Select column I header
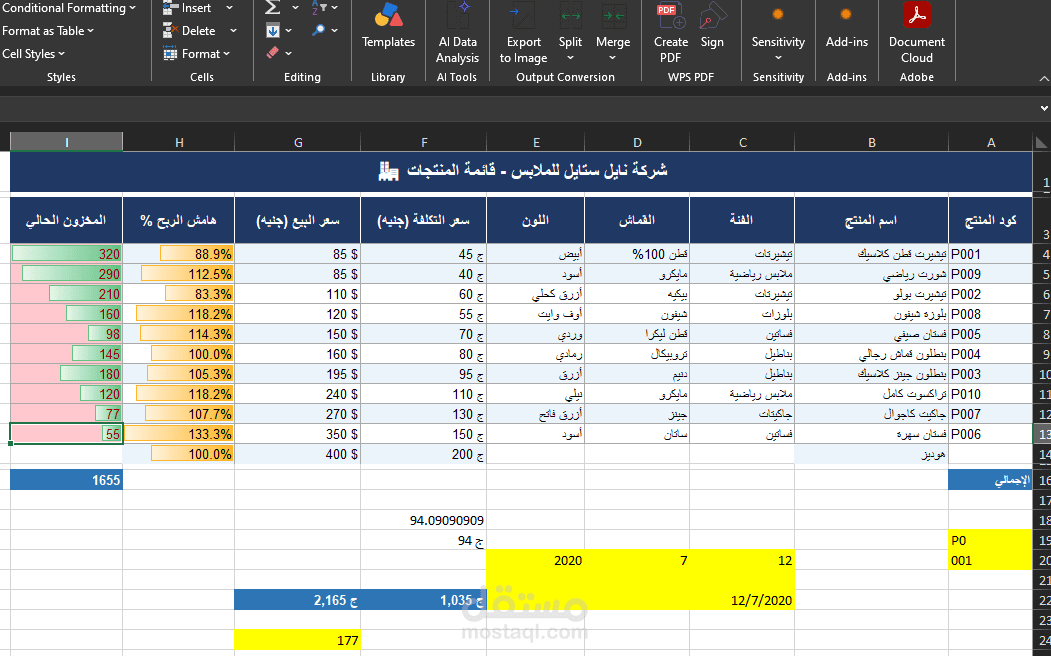Viewport: 1051px width, 656px height. (x=66, y=142)
